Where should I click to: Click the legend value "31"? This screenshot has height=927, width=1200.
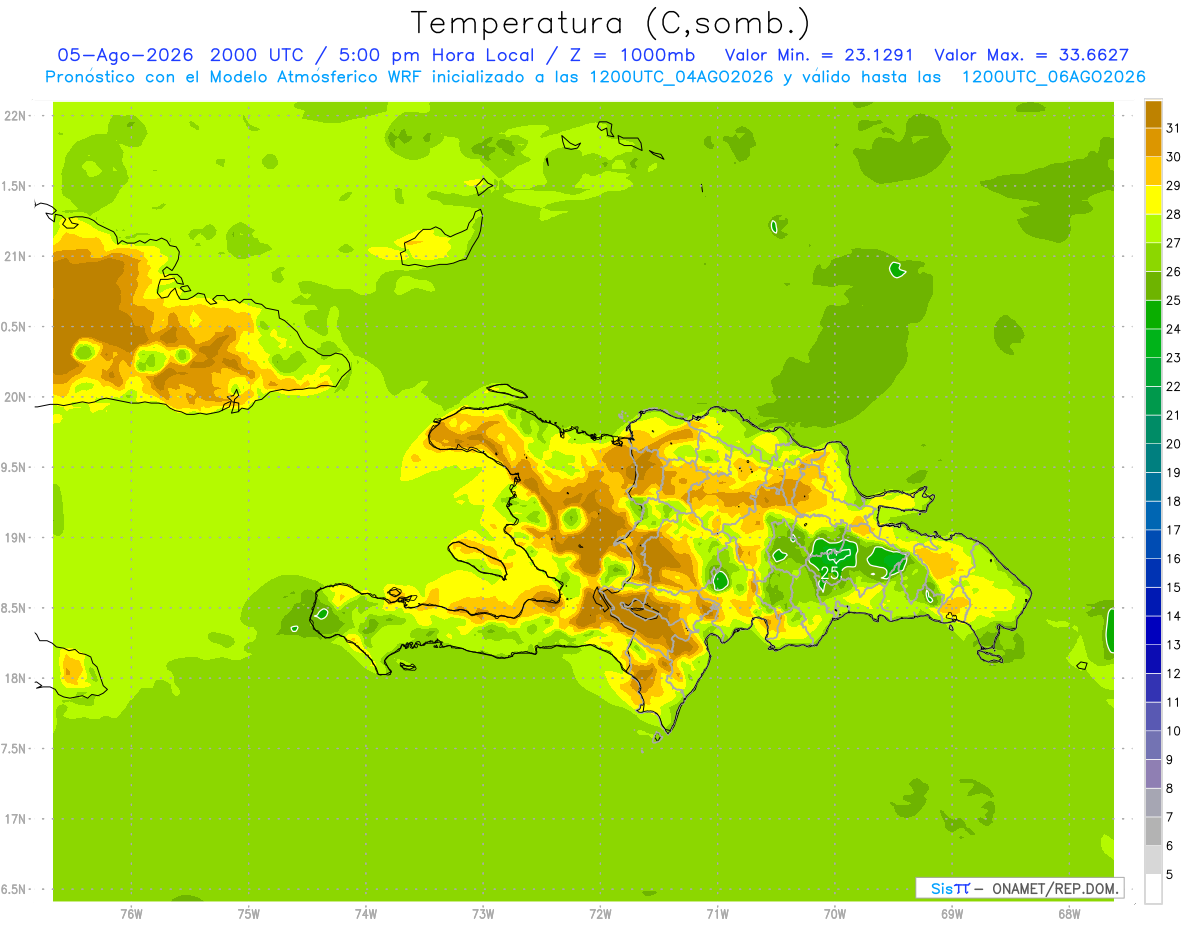point(1174,128)
